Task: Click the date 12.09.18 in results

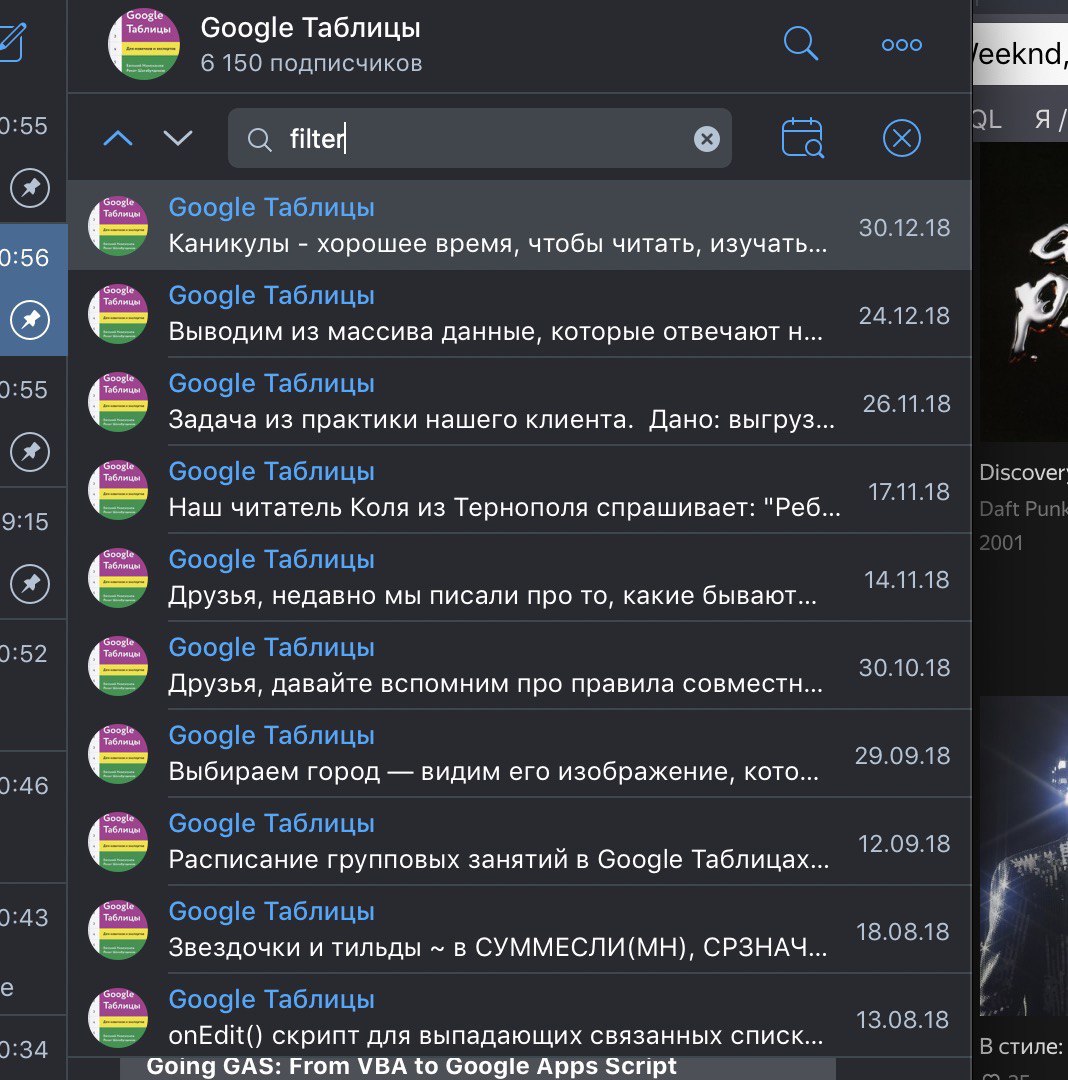Action: point(904,844)
